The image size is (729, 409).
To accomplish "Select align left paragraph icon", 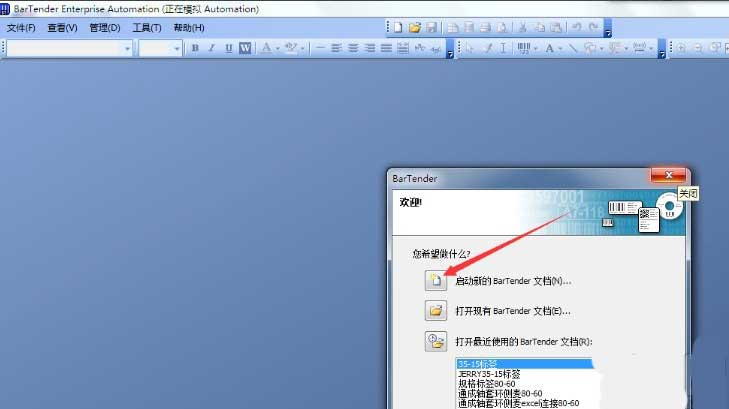I will (x=336, y=48).
